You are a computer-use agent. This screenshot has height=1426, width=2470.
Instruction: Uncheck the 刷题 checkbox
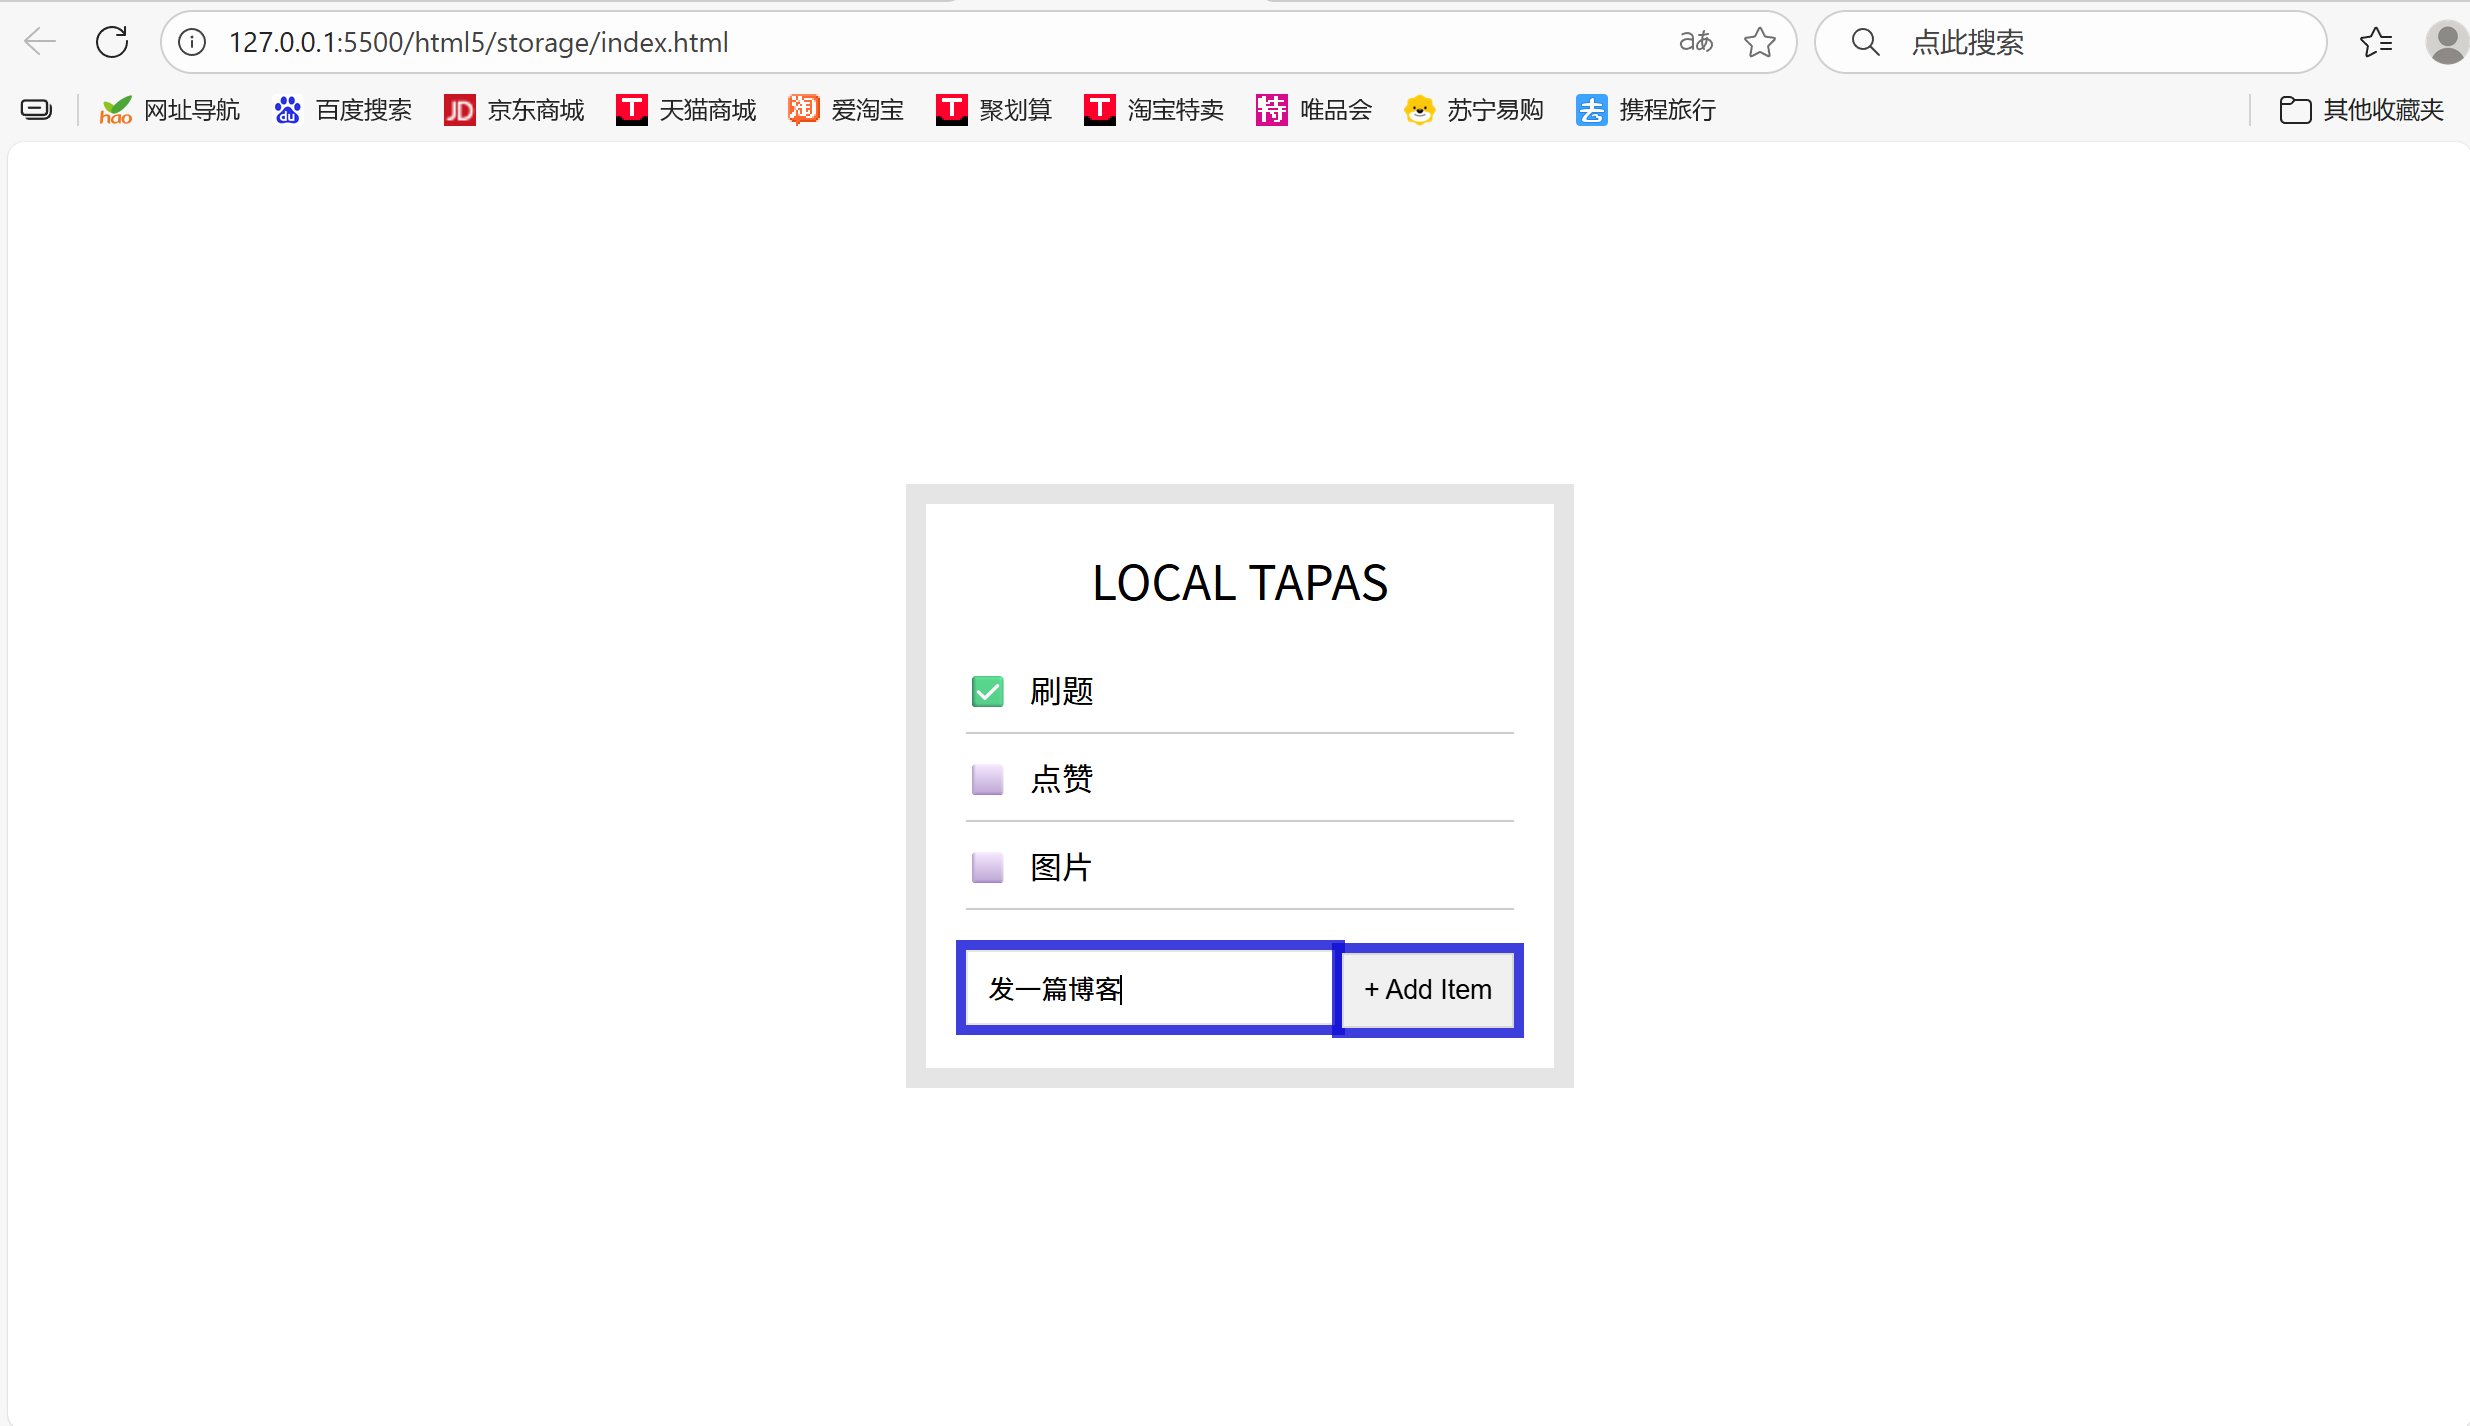pyautogui.click(x=988, y=691)
